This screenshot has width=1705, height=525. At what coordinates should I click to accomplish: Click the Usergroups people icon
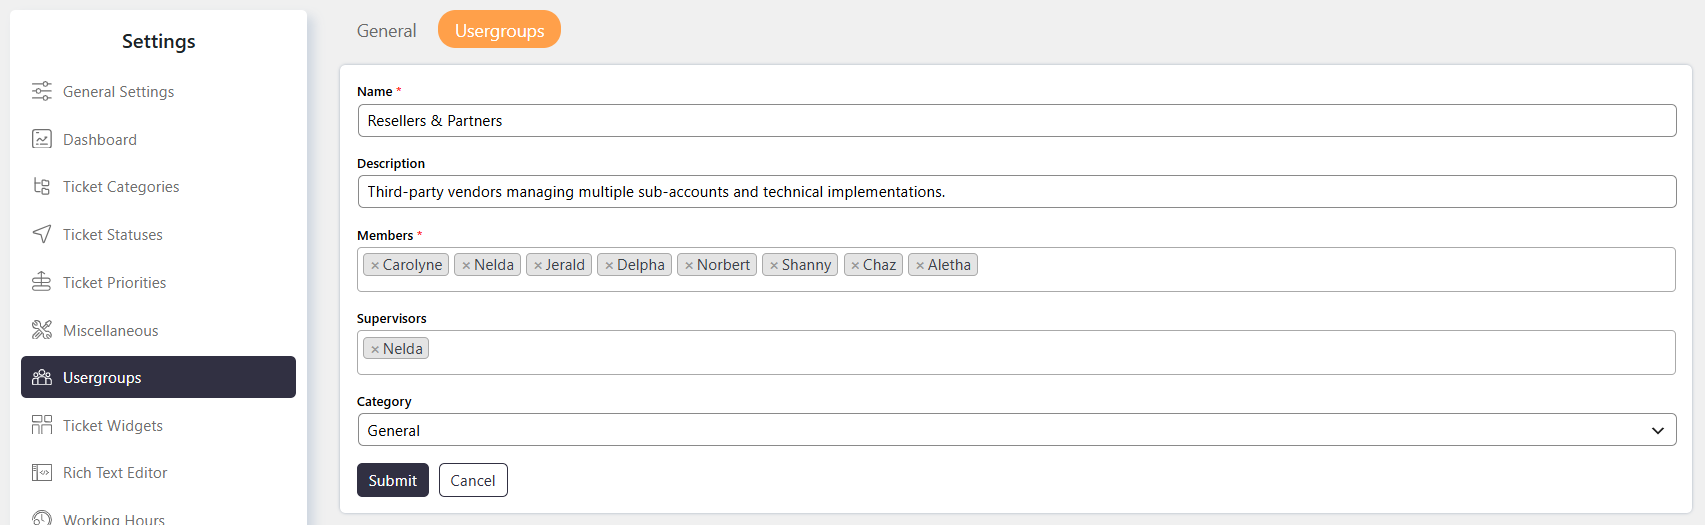[42, 377]
